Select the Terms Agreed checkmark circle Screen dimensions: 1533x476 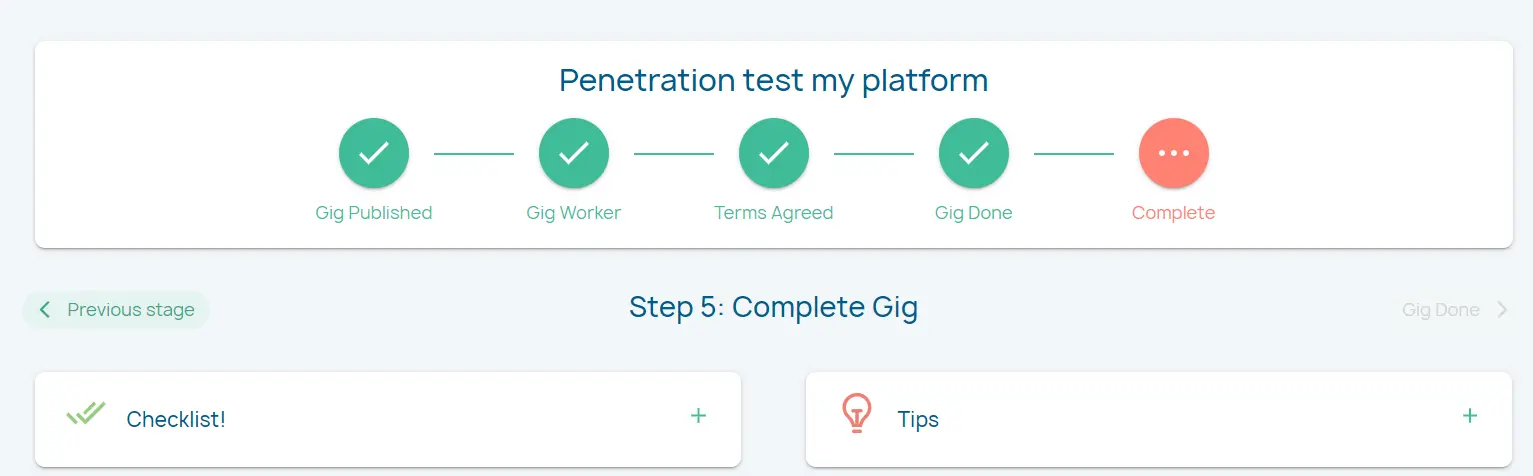click(774, 153)
